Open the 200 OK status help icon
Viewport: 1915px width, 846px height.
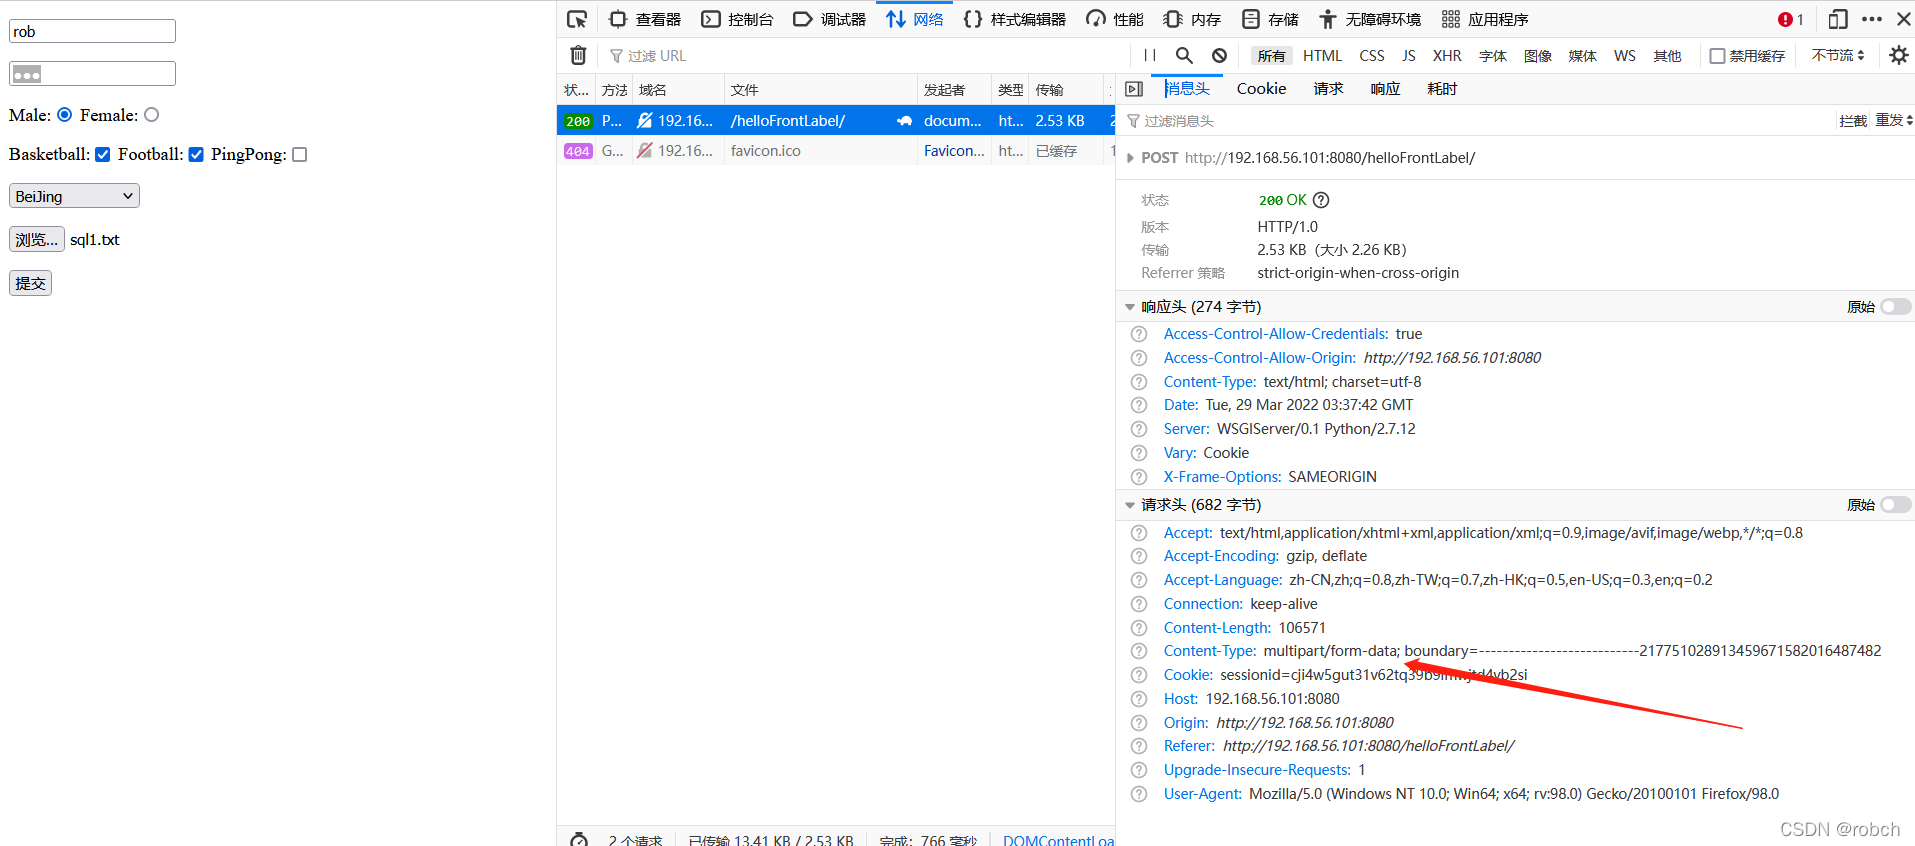pos(1321,200)
